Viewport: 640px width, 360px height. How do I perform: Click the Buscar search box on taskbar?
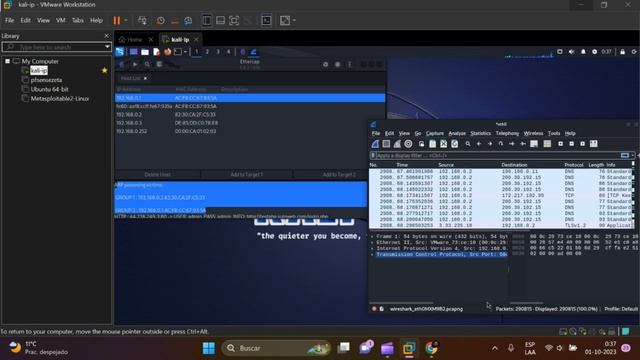(x=276, y=348)
